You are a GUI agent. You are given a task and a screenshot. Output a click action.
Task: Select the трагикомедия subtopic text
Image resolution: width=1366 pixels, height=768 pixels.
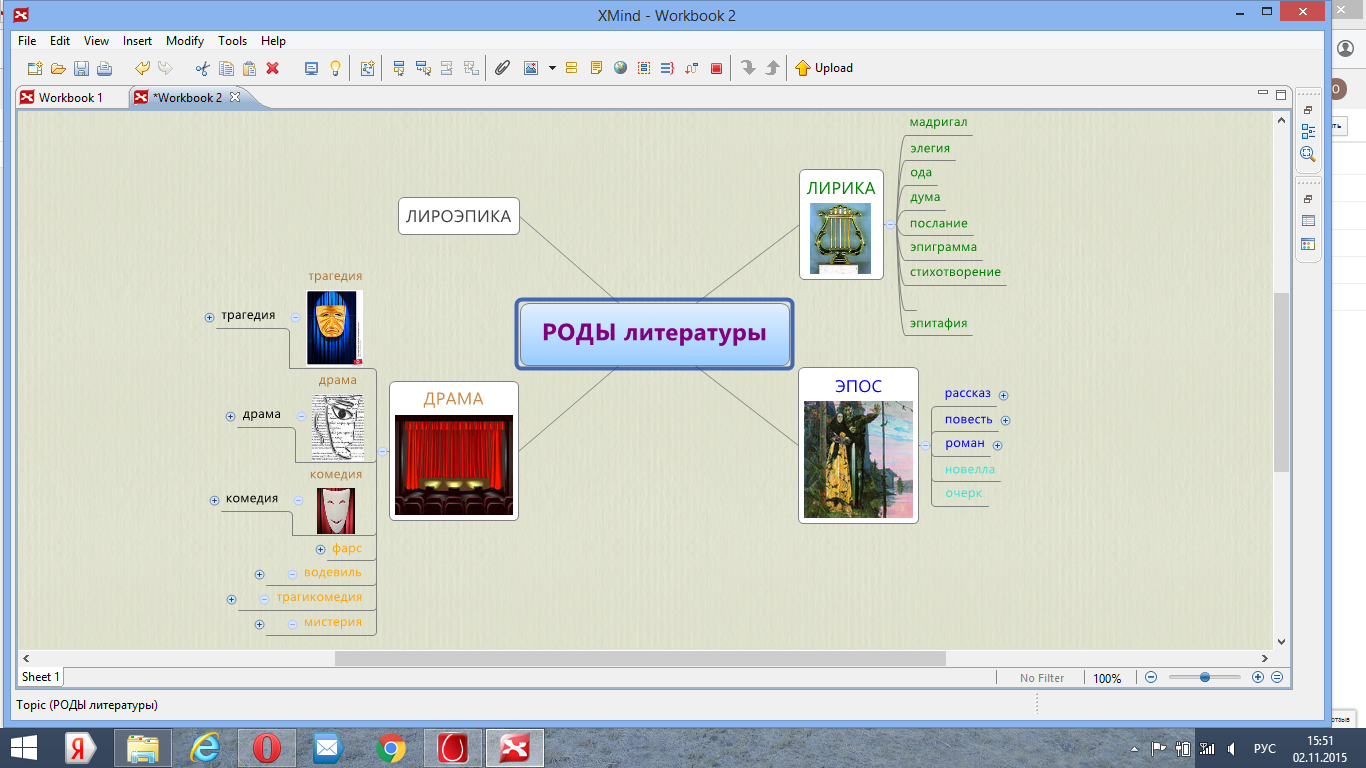[319, 597]
